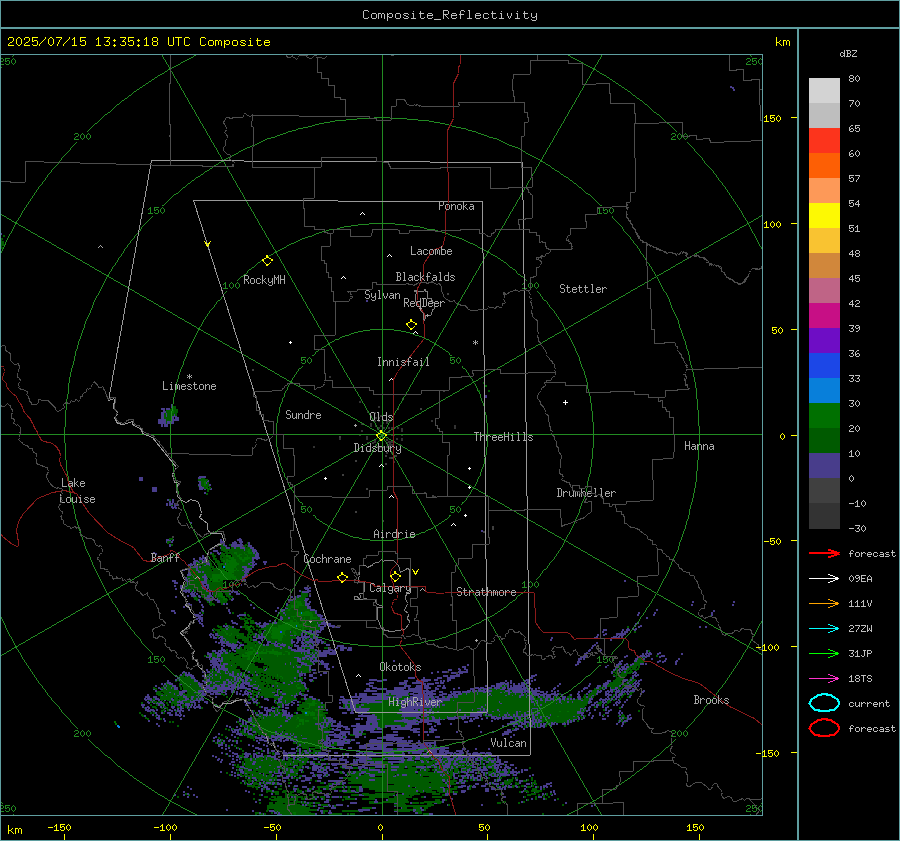Click the light blue 30-33 dBZ swatch
Viewport: 900px width, 841px height.
point(824,391)
